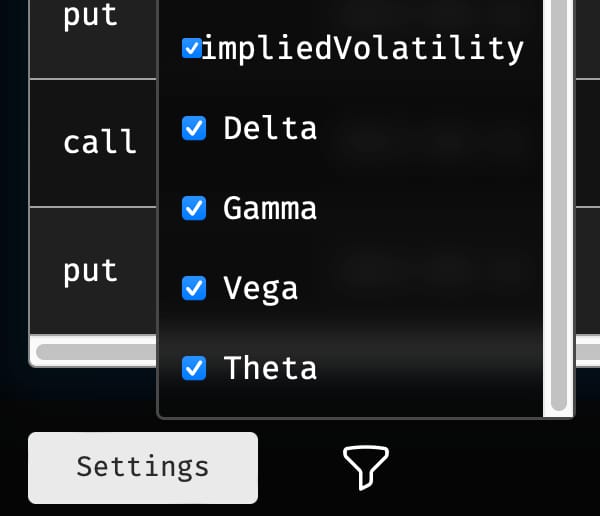Disable the Gamma column checkbox
Image resolution: width=600 pixels, height=516 pixels.
tap(194, 208)
